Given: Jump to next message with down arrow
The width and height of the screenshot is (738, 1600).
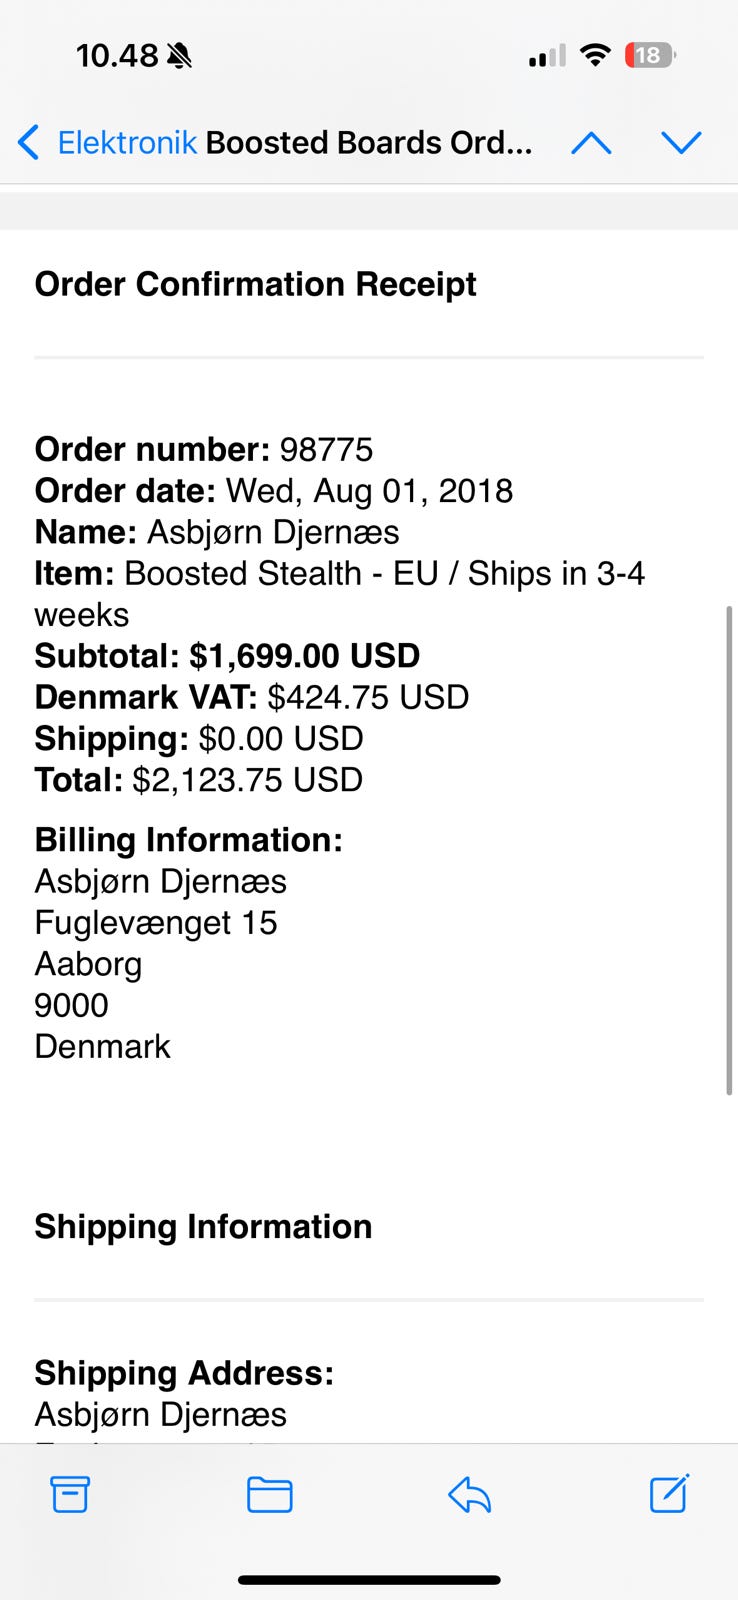Looking at the screenshot, I should [682, 143].
